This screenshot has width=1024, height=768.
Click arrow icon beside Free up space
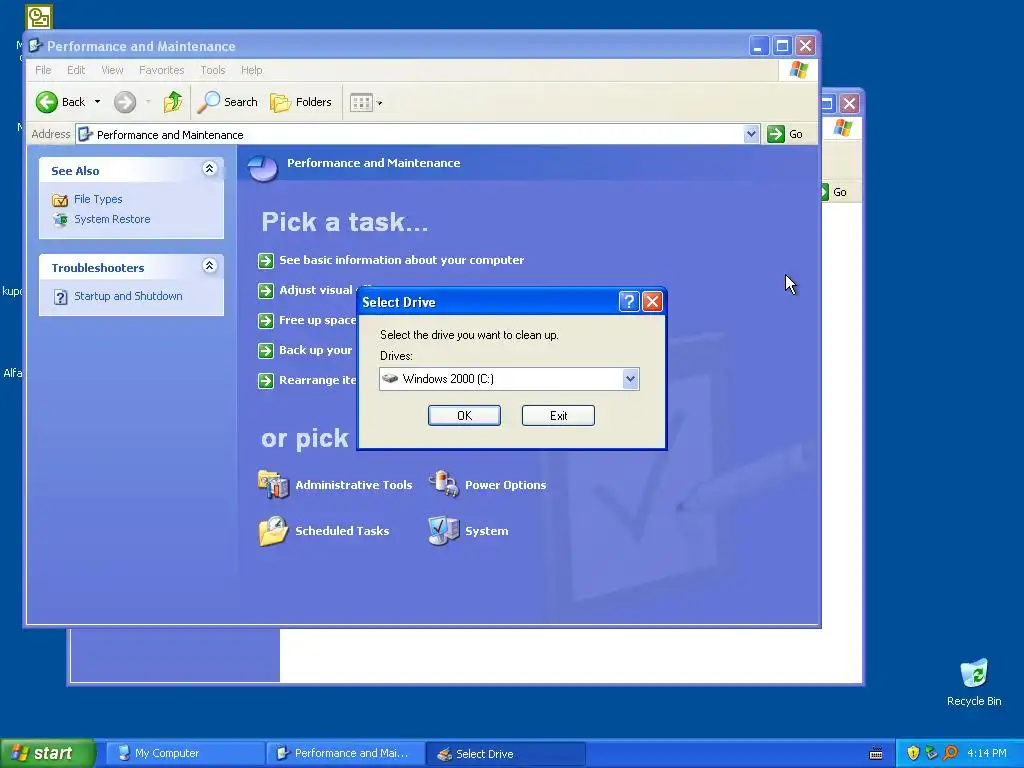(266, 321)
